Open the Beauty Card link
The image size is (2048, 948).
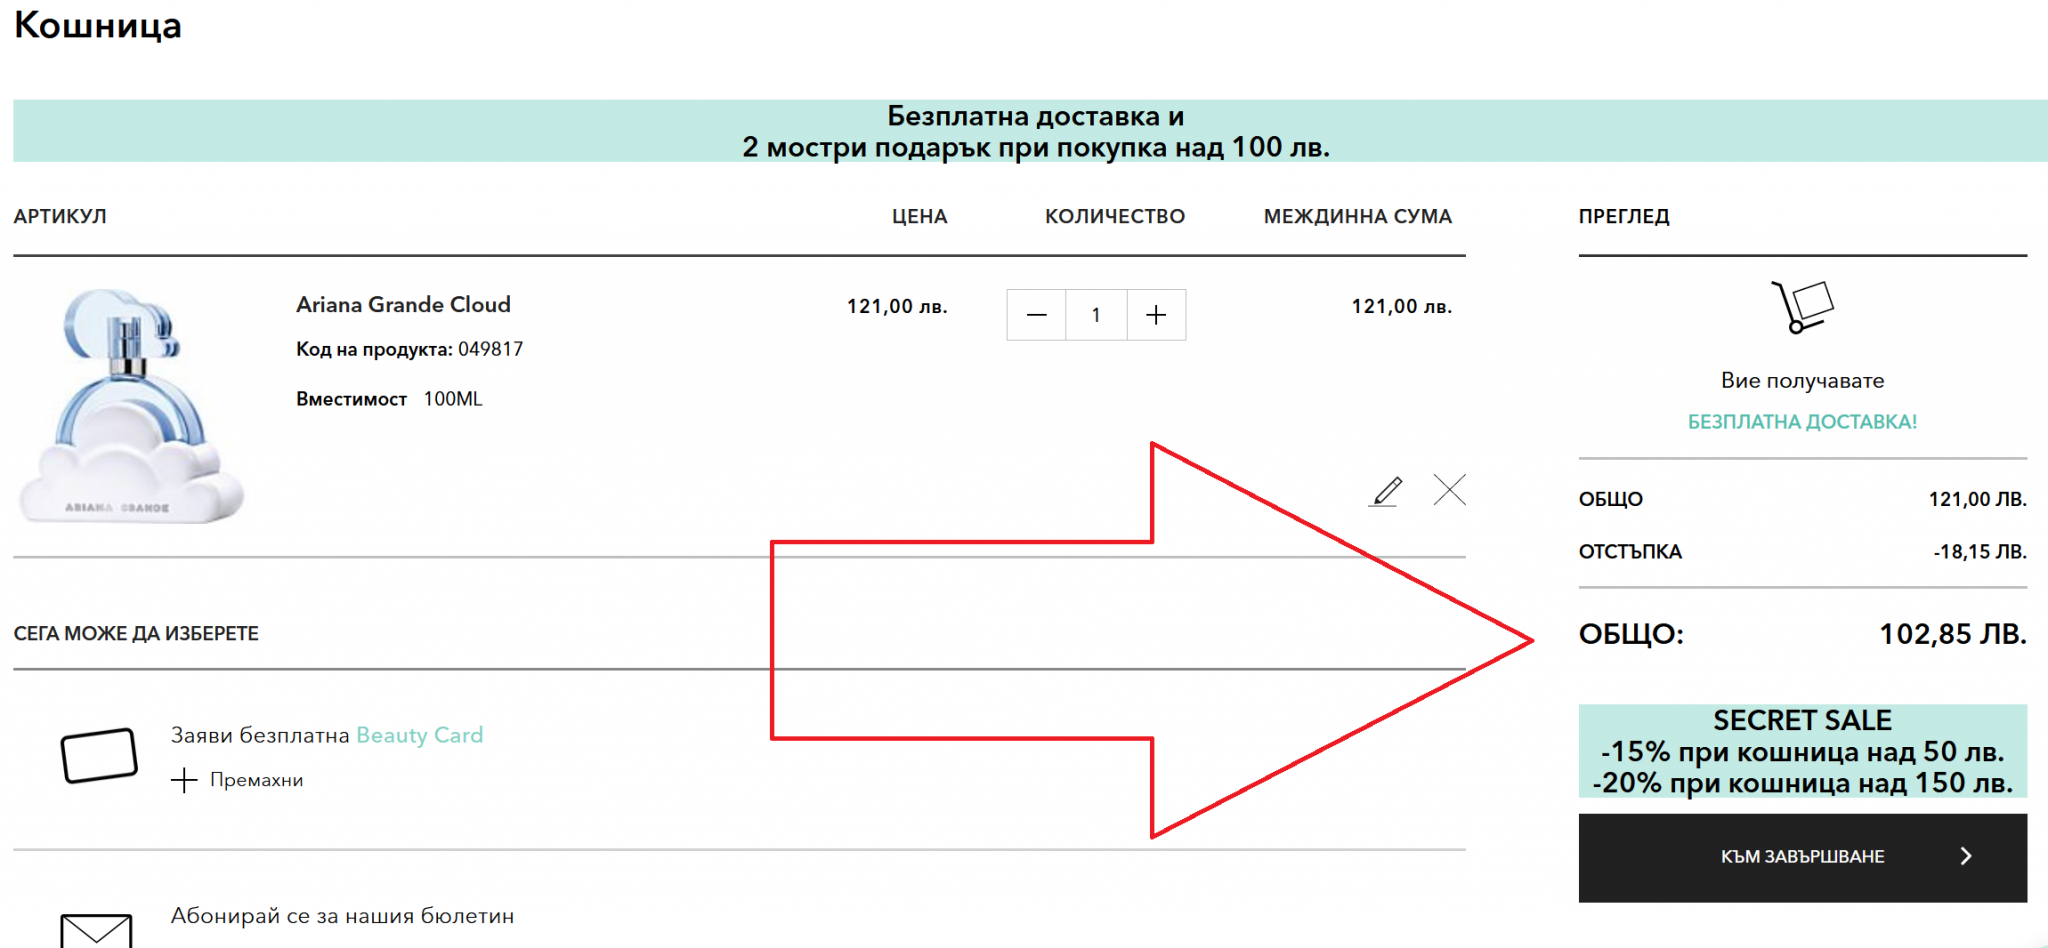[x=419, y=736]
